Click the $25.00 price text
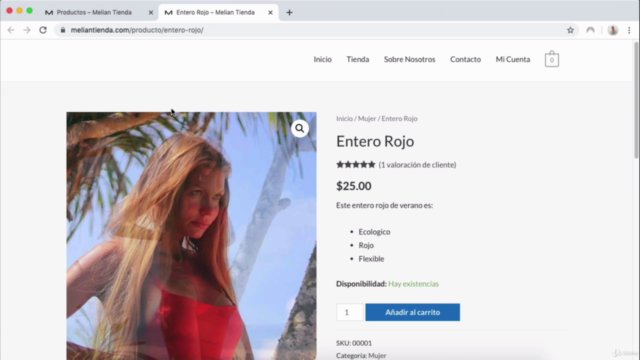The image size is (640, 360). pyautogui.click(x=354, y=186)
